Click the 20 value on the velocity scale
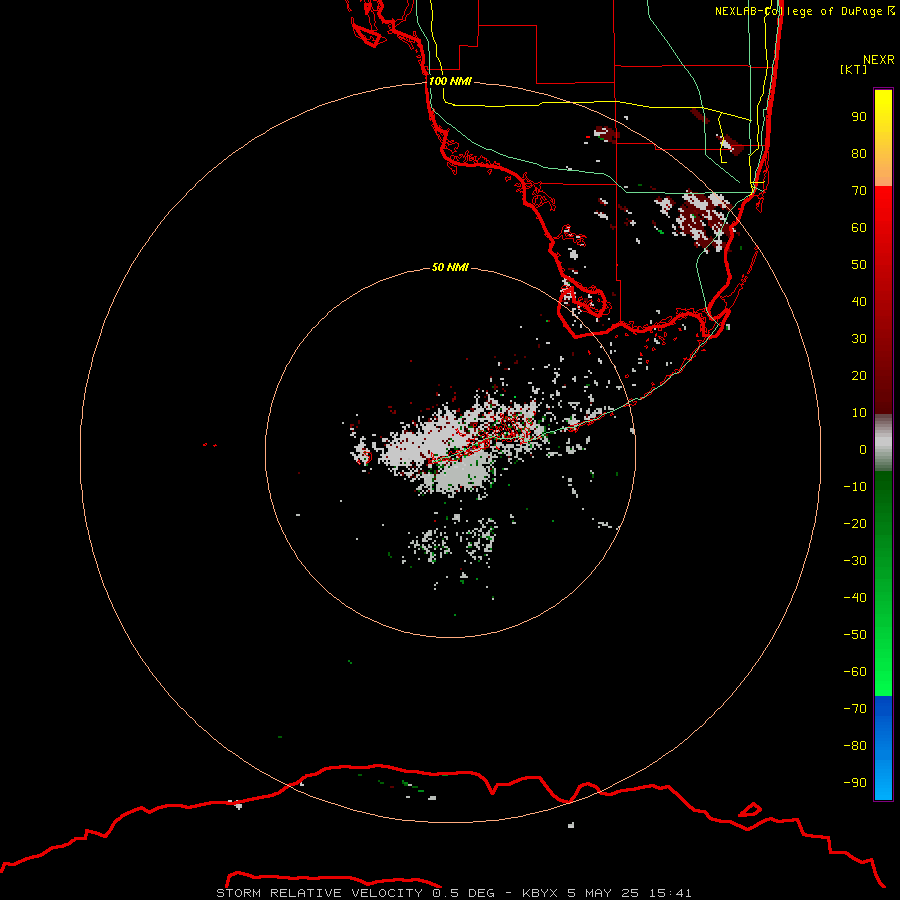This screenshot has width=900, height=900. [x=859, y=376]
